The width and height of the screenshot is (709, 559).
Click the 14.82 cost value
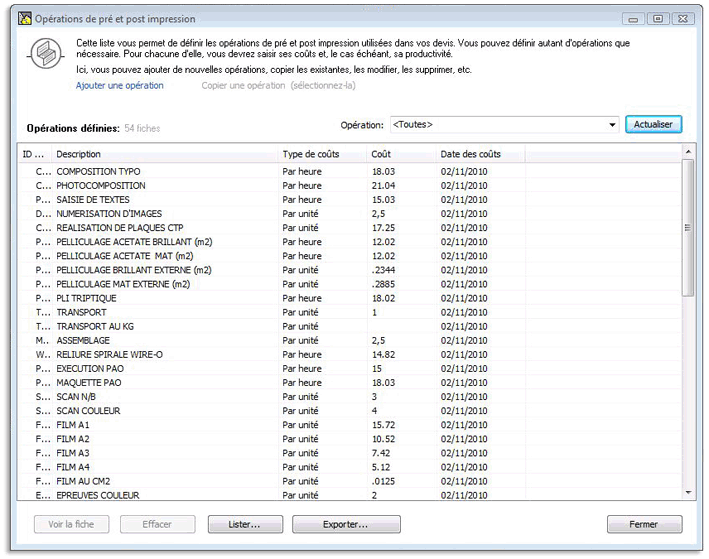tap(383, 354)
